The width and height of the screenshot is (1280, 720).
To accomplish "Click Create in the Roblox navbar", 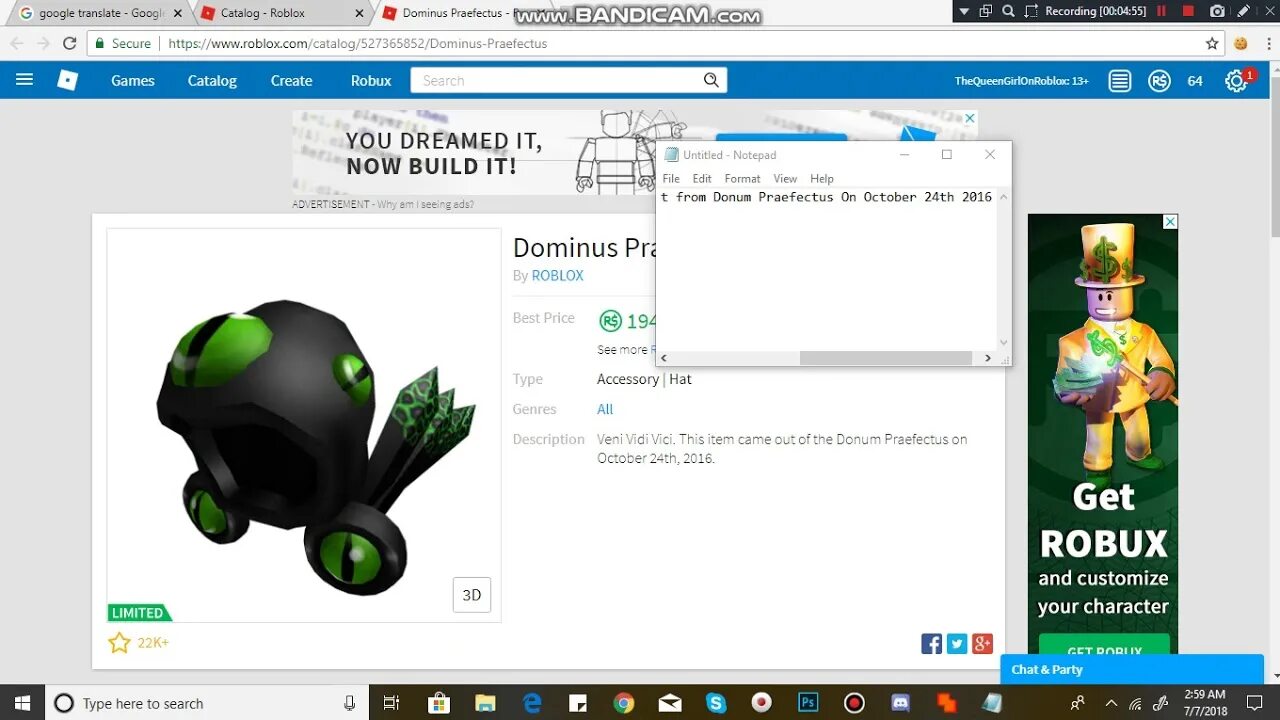I will [x=291, y=81].
